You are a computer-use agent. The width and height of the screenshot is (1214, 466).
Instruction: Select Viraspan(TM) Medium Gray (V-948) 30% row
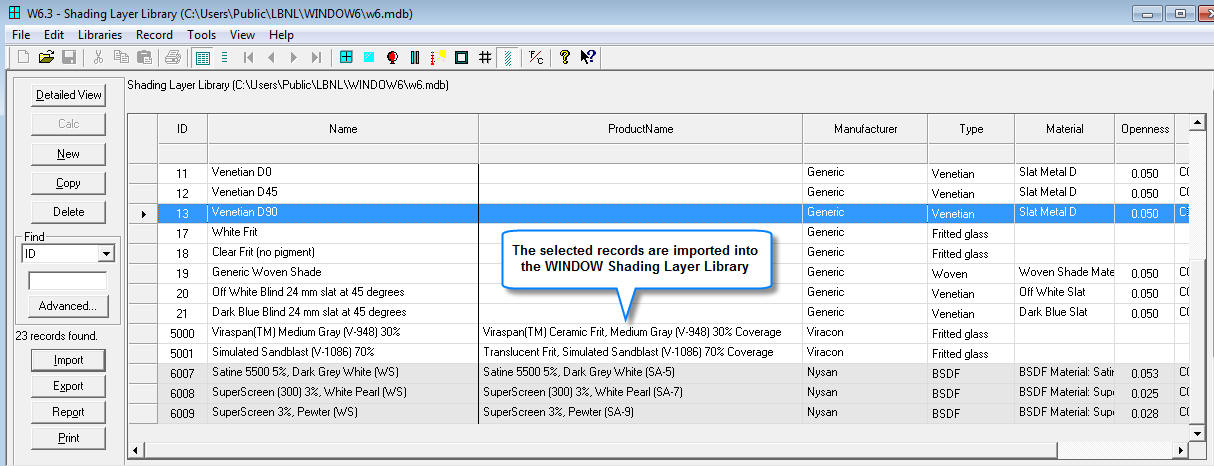coord(660,333)
